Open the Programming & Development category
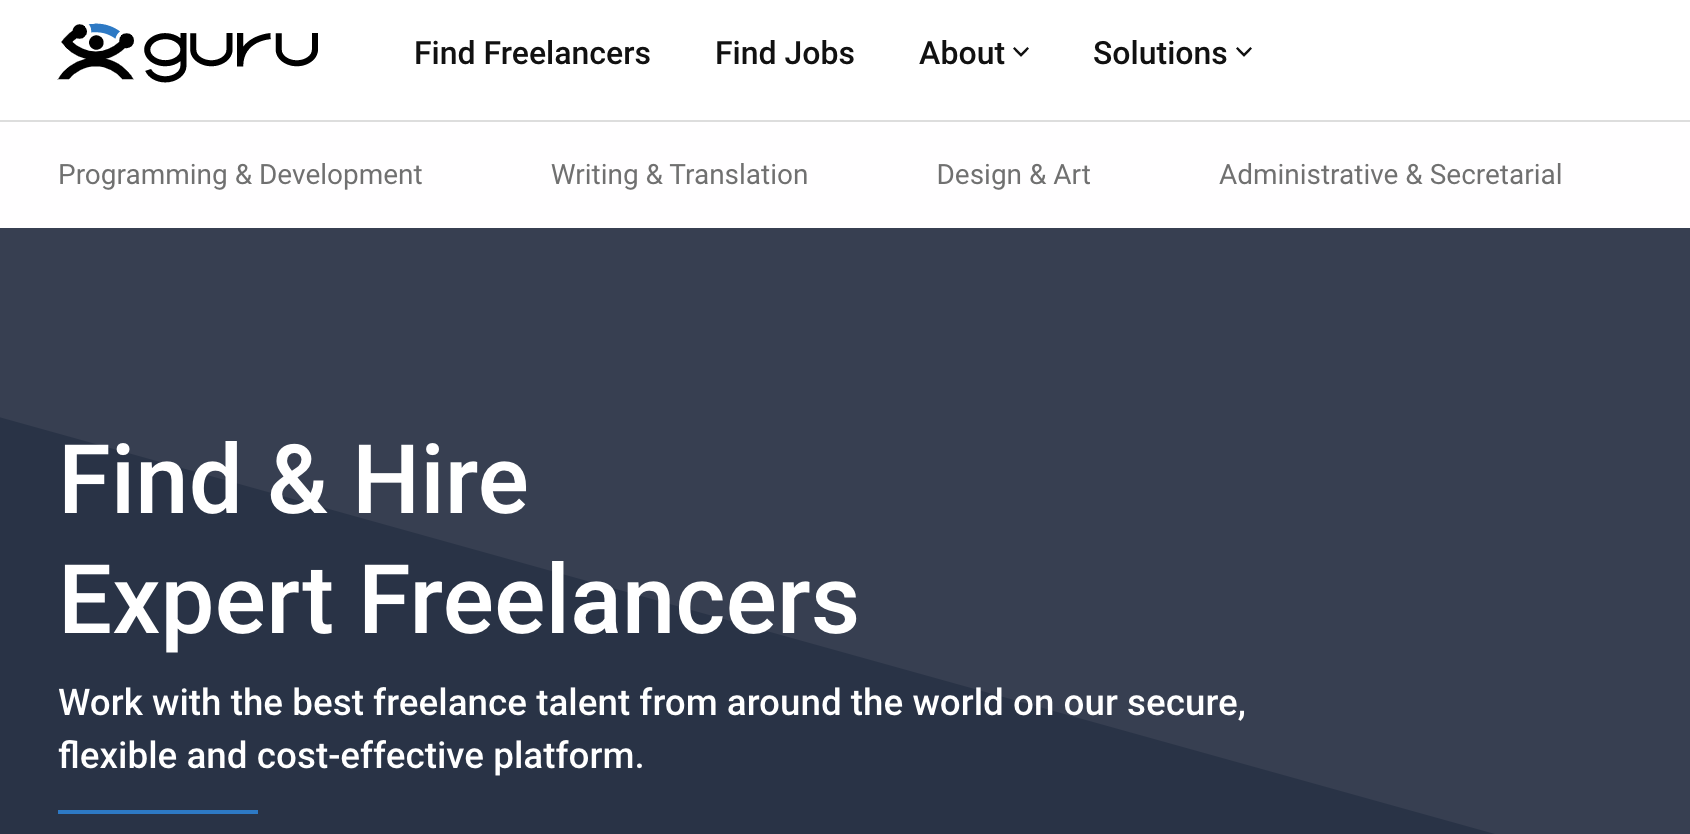This screenshot has height=834, width=1690. (240, 175)
